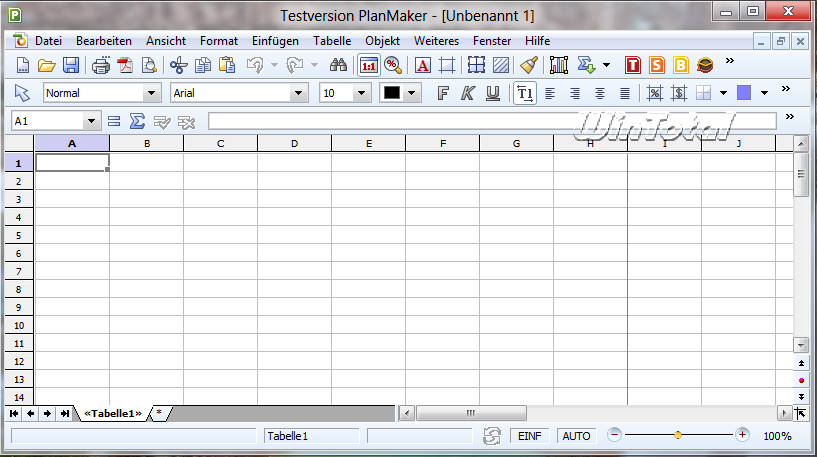
Task: Open cell borders grid icon
Action: tap(476, 65)
